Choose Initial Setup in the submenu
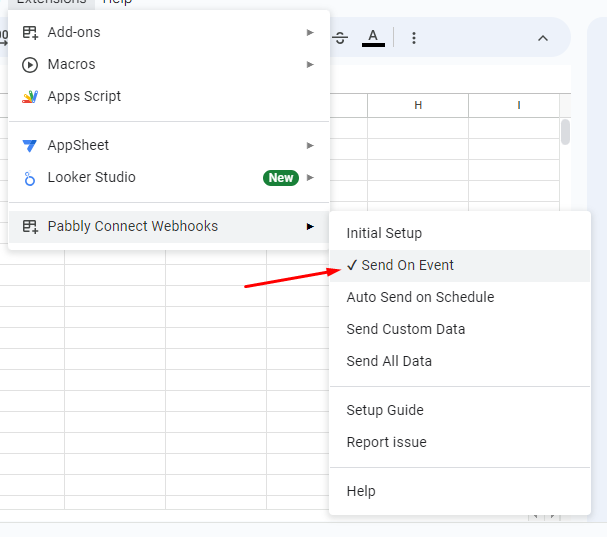Screen dimensions: 607x537 click(460, 233)
